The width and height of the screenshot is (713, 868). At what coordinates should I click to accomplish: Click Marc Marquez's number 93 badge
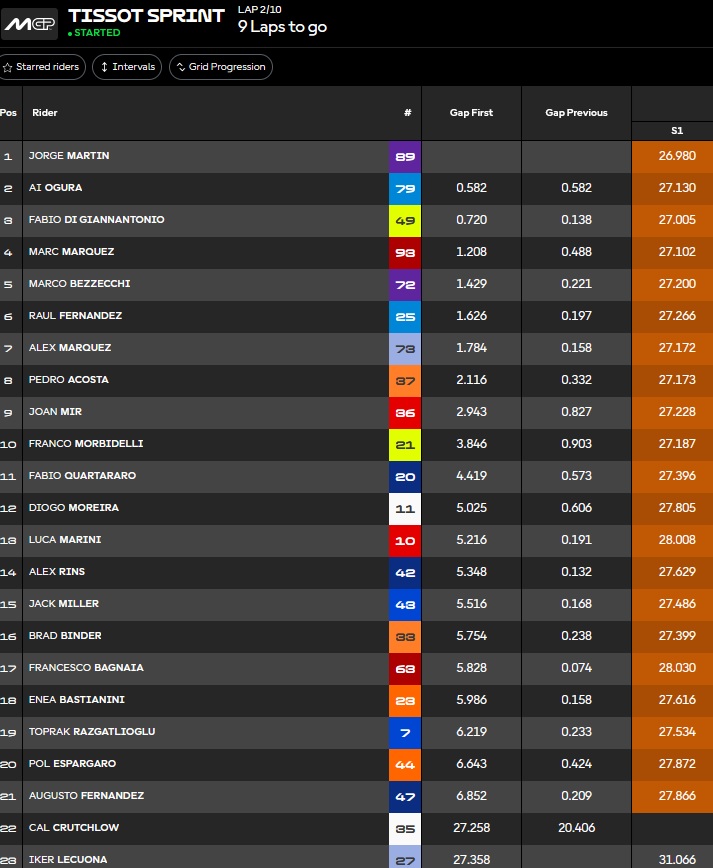click(x=405, y=253)
